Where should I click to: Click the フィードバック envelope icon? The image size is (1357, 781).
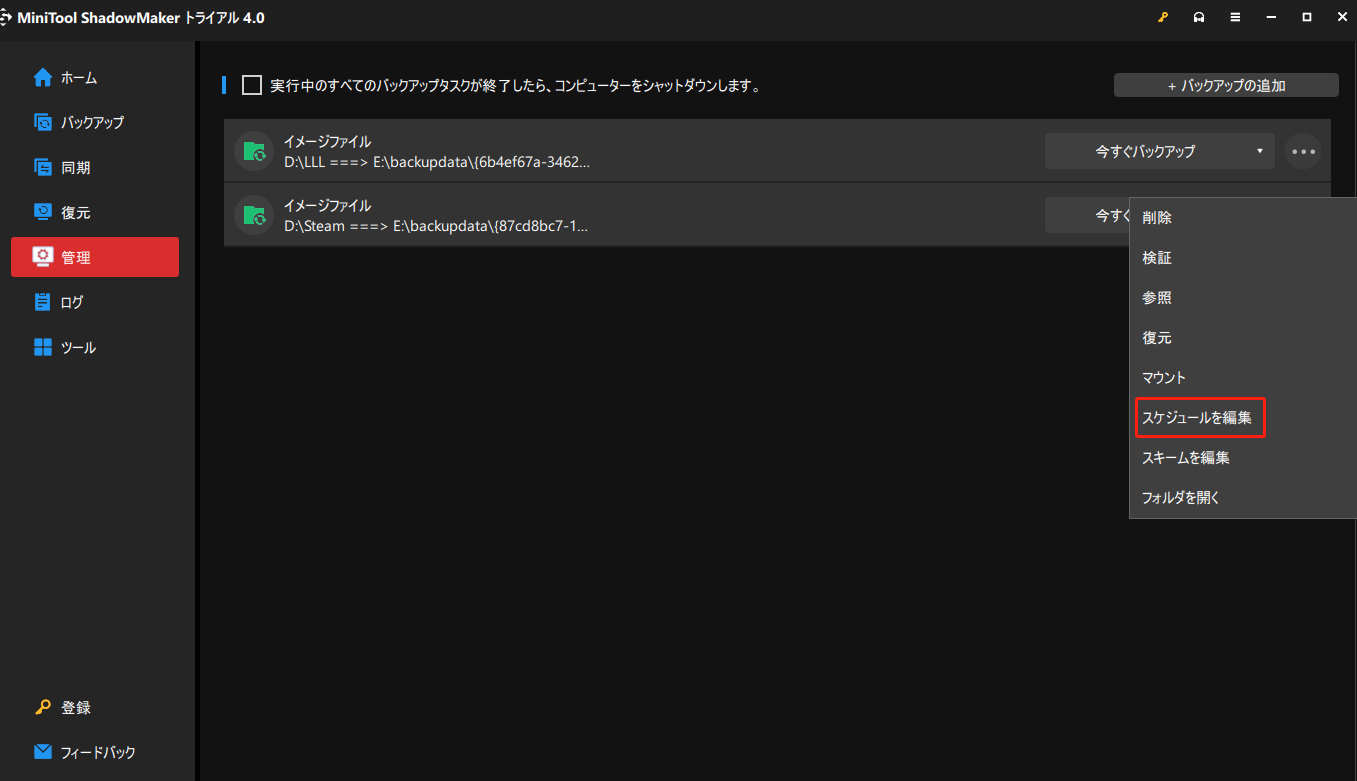(42, 752)
